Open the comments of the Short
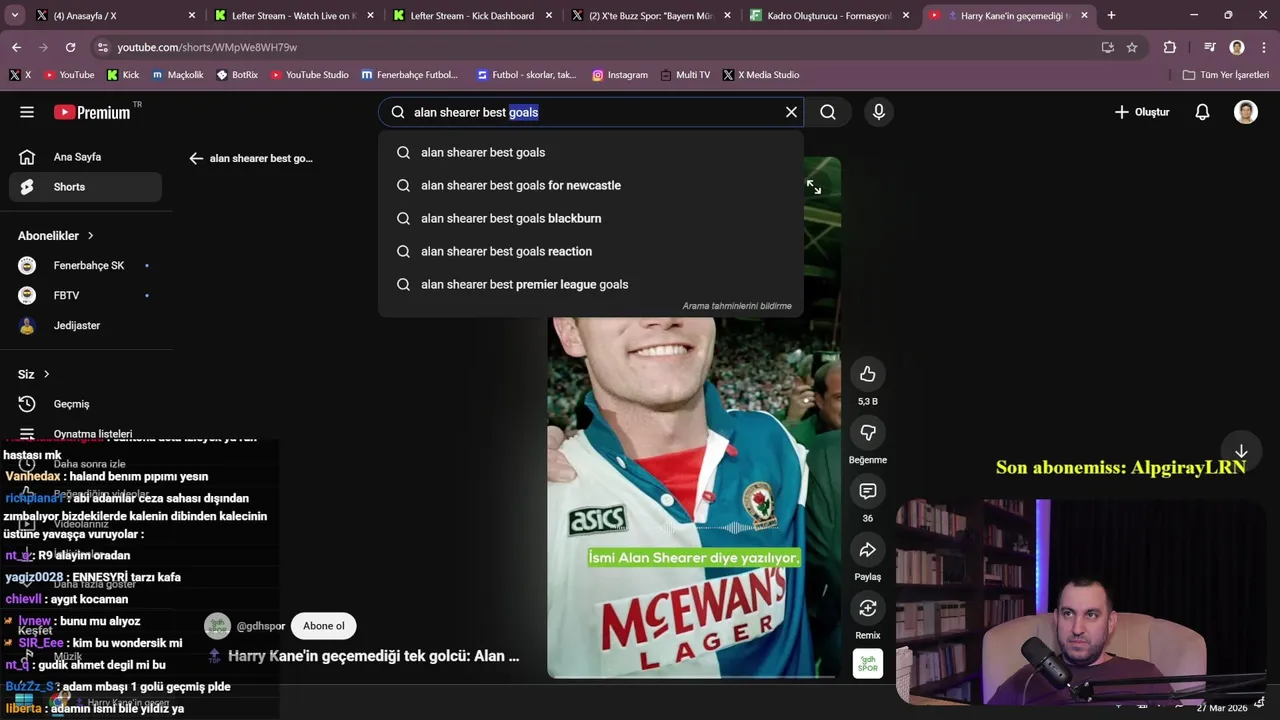Viewport: 1280px width, 720px height. (867, 491)
